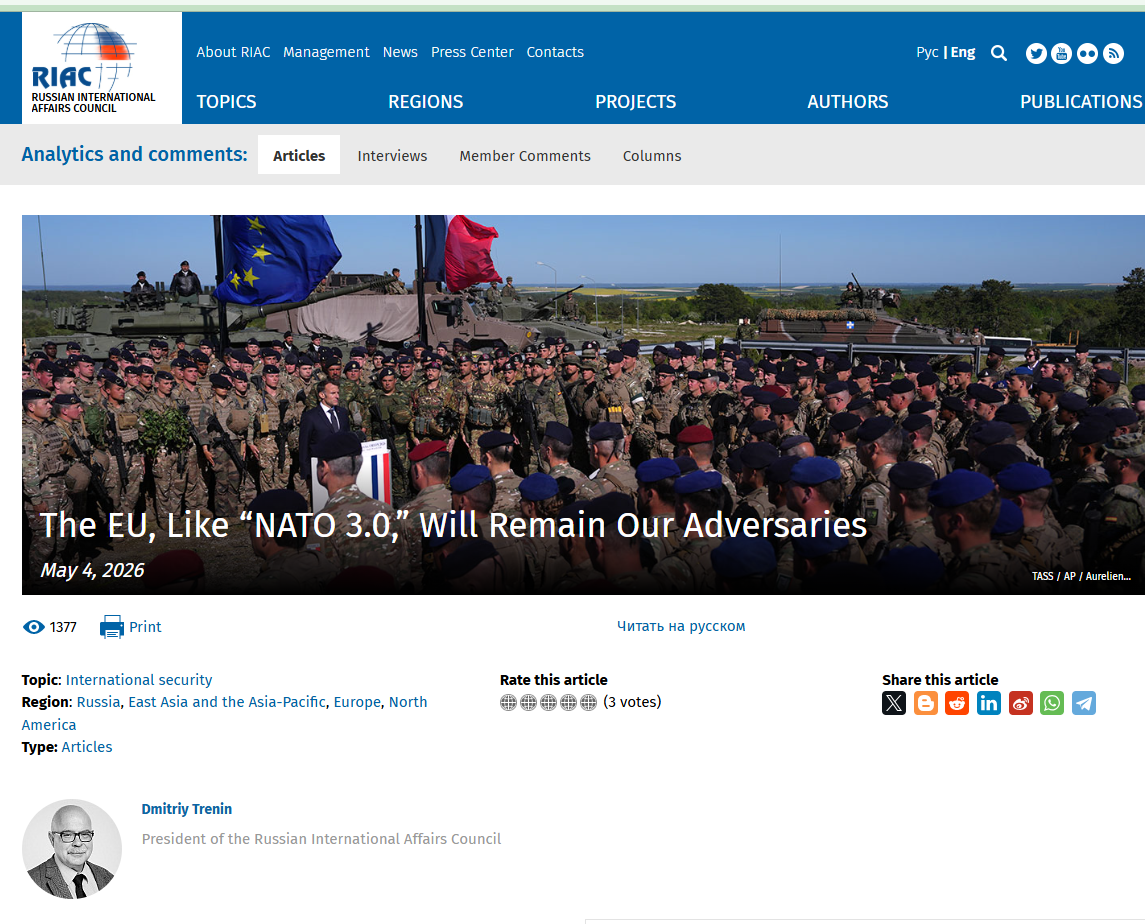Switch to Member Comments tab
Image resolution: width=1145 pixels, height=924 pixels.
click(525, 156)
